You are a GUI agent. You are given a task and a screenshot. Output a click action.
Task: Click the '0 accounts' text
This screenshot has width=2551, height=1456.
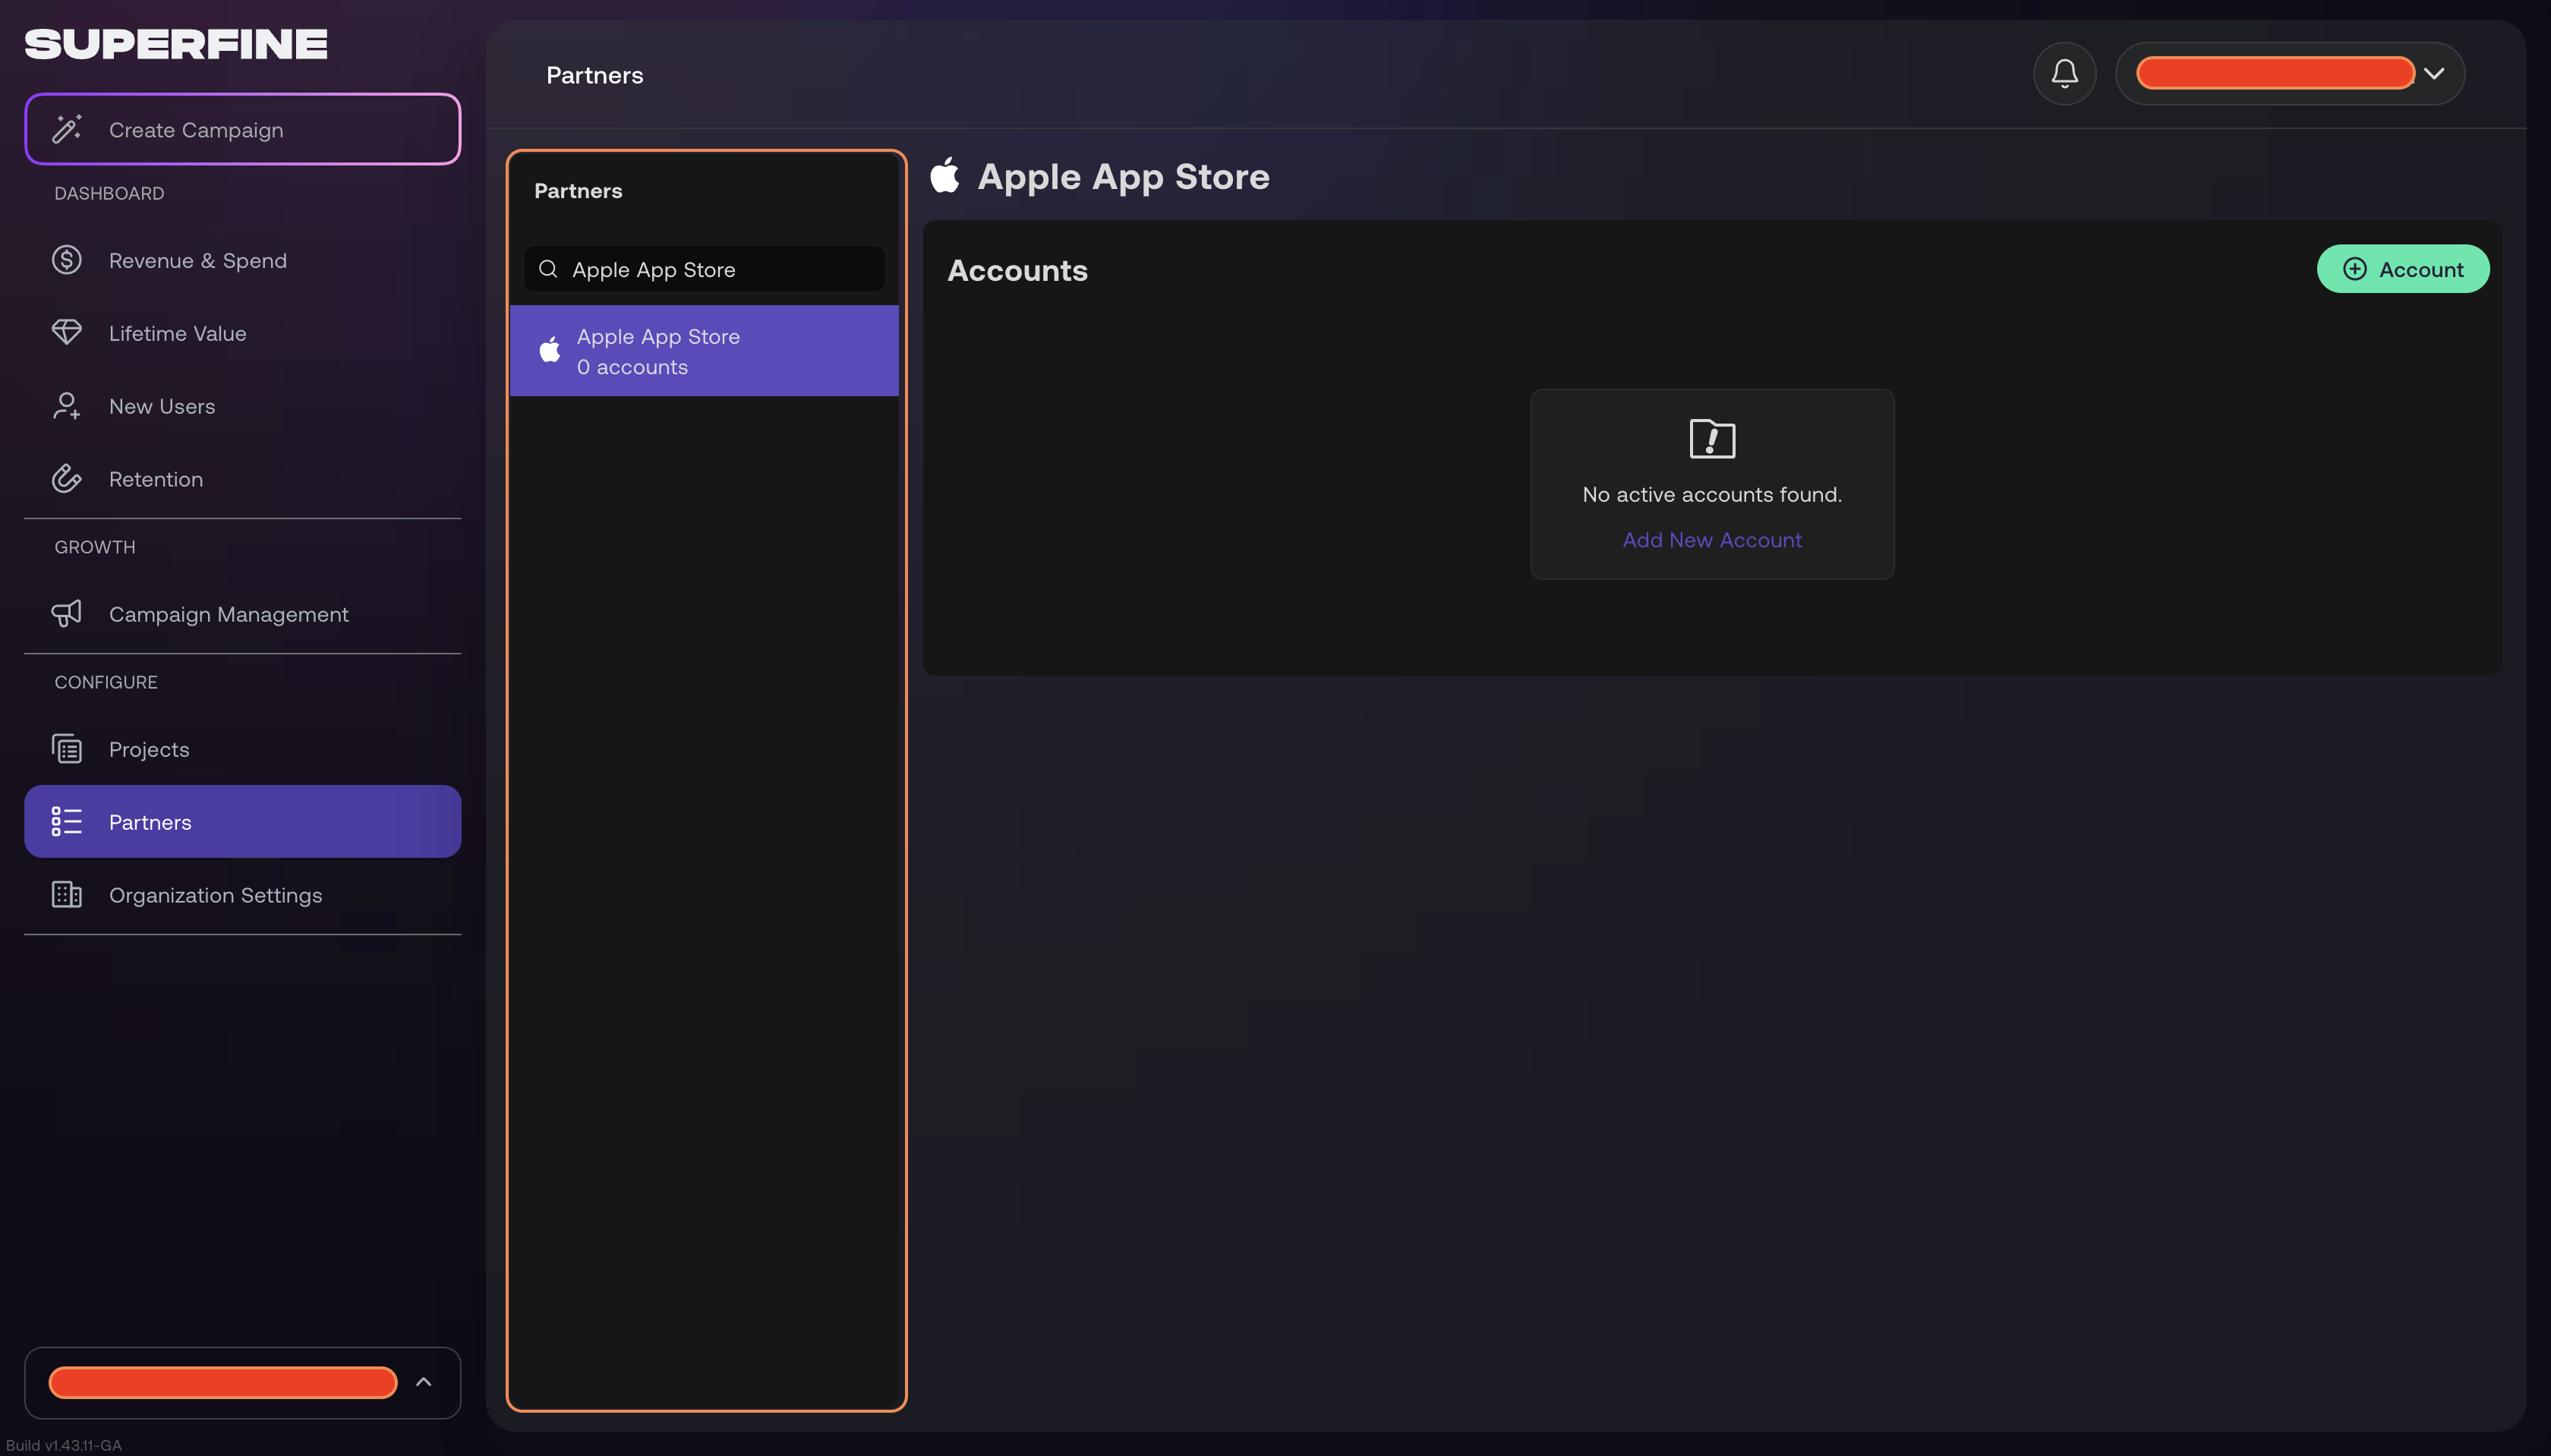point(632,367)
